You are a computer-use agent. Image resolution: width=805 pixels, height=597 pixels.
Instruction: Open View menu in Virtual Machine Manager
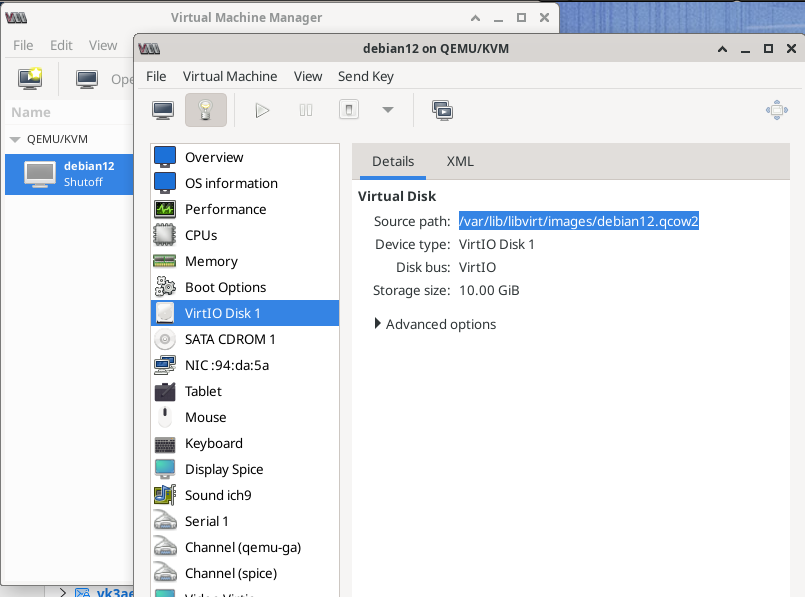(103, 45)
